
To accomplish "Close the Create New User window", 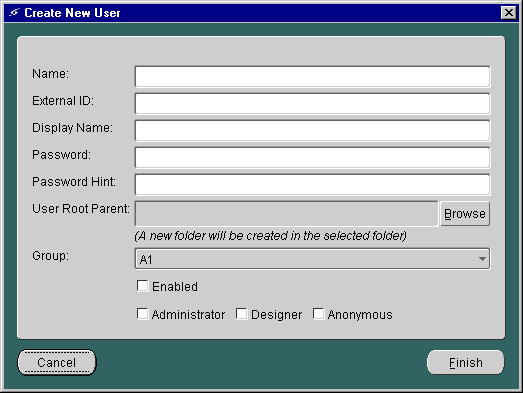I will click(509, 13).
